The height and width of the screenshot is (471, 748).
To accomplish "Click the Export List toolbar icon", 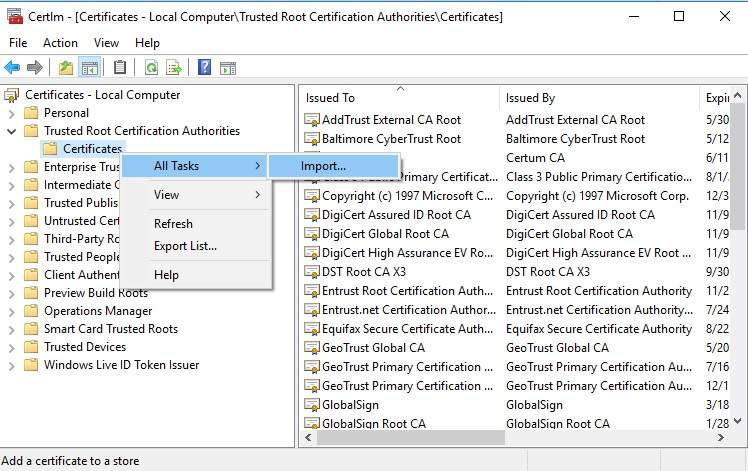I will pyautogui.click(x=174, y=68).
